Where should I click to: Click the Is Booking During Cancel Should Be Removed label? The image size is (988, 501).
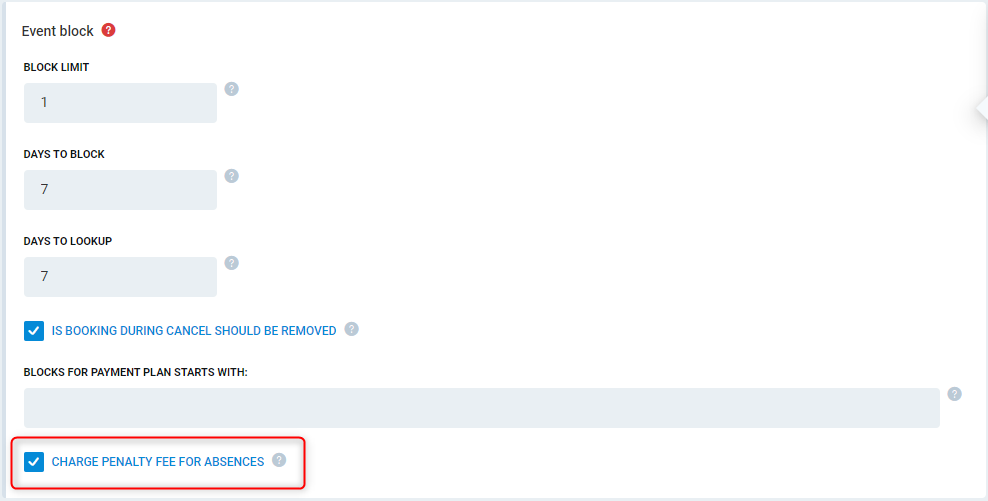pyautogui.click(x=194, y=331)
